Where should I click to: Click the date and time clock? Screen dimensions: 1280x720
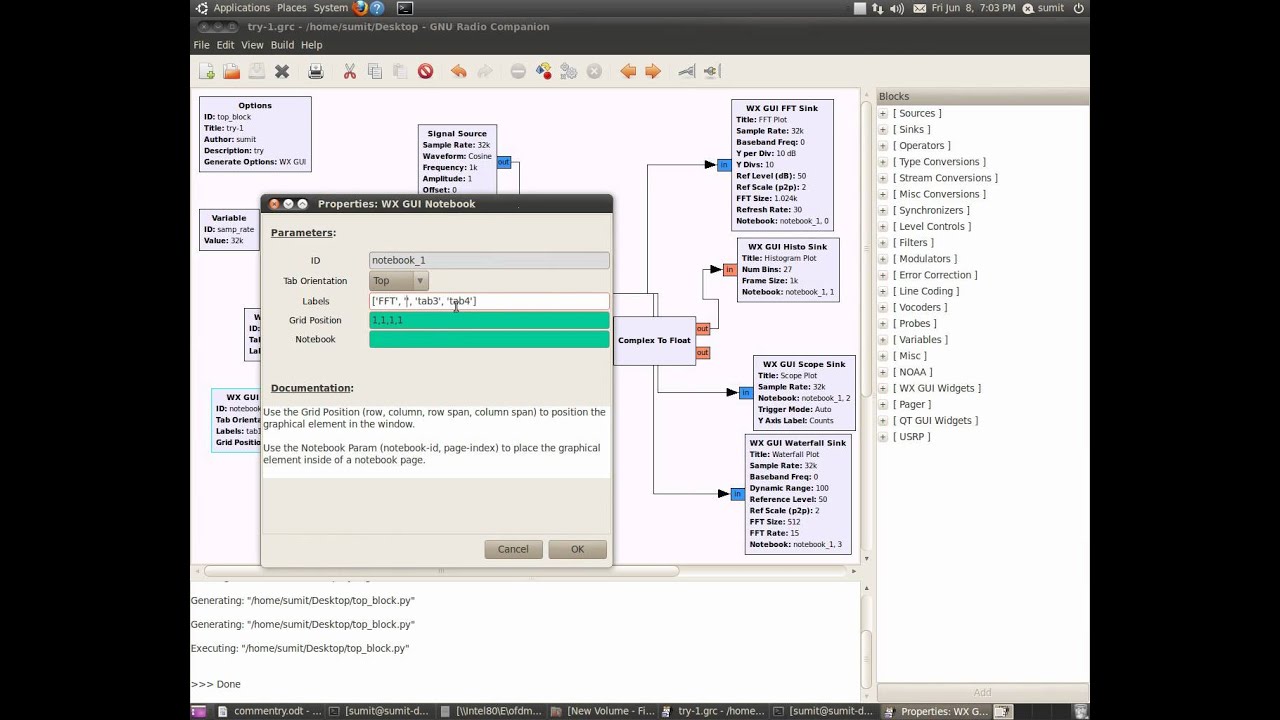(973, 8)
